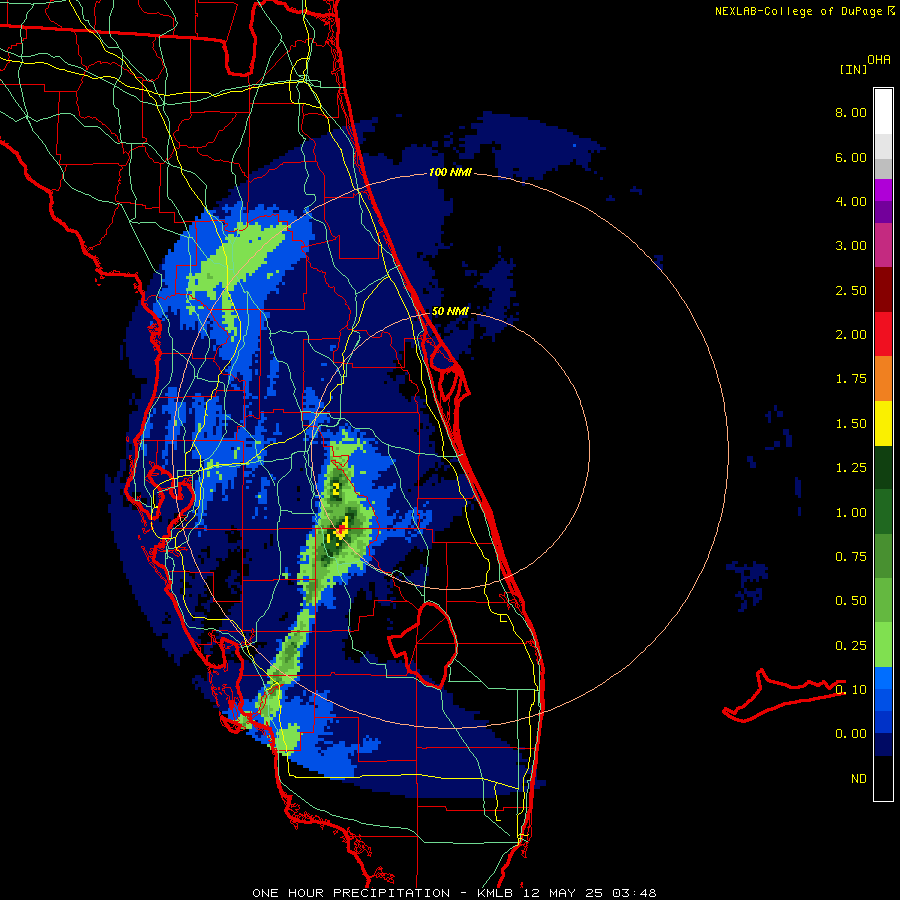Select the 1.25 legend value

(851, 468)
